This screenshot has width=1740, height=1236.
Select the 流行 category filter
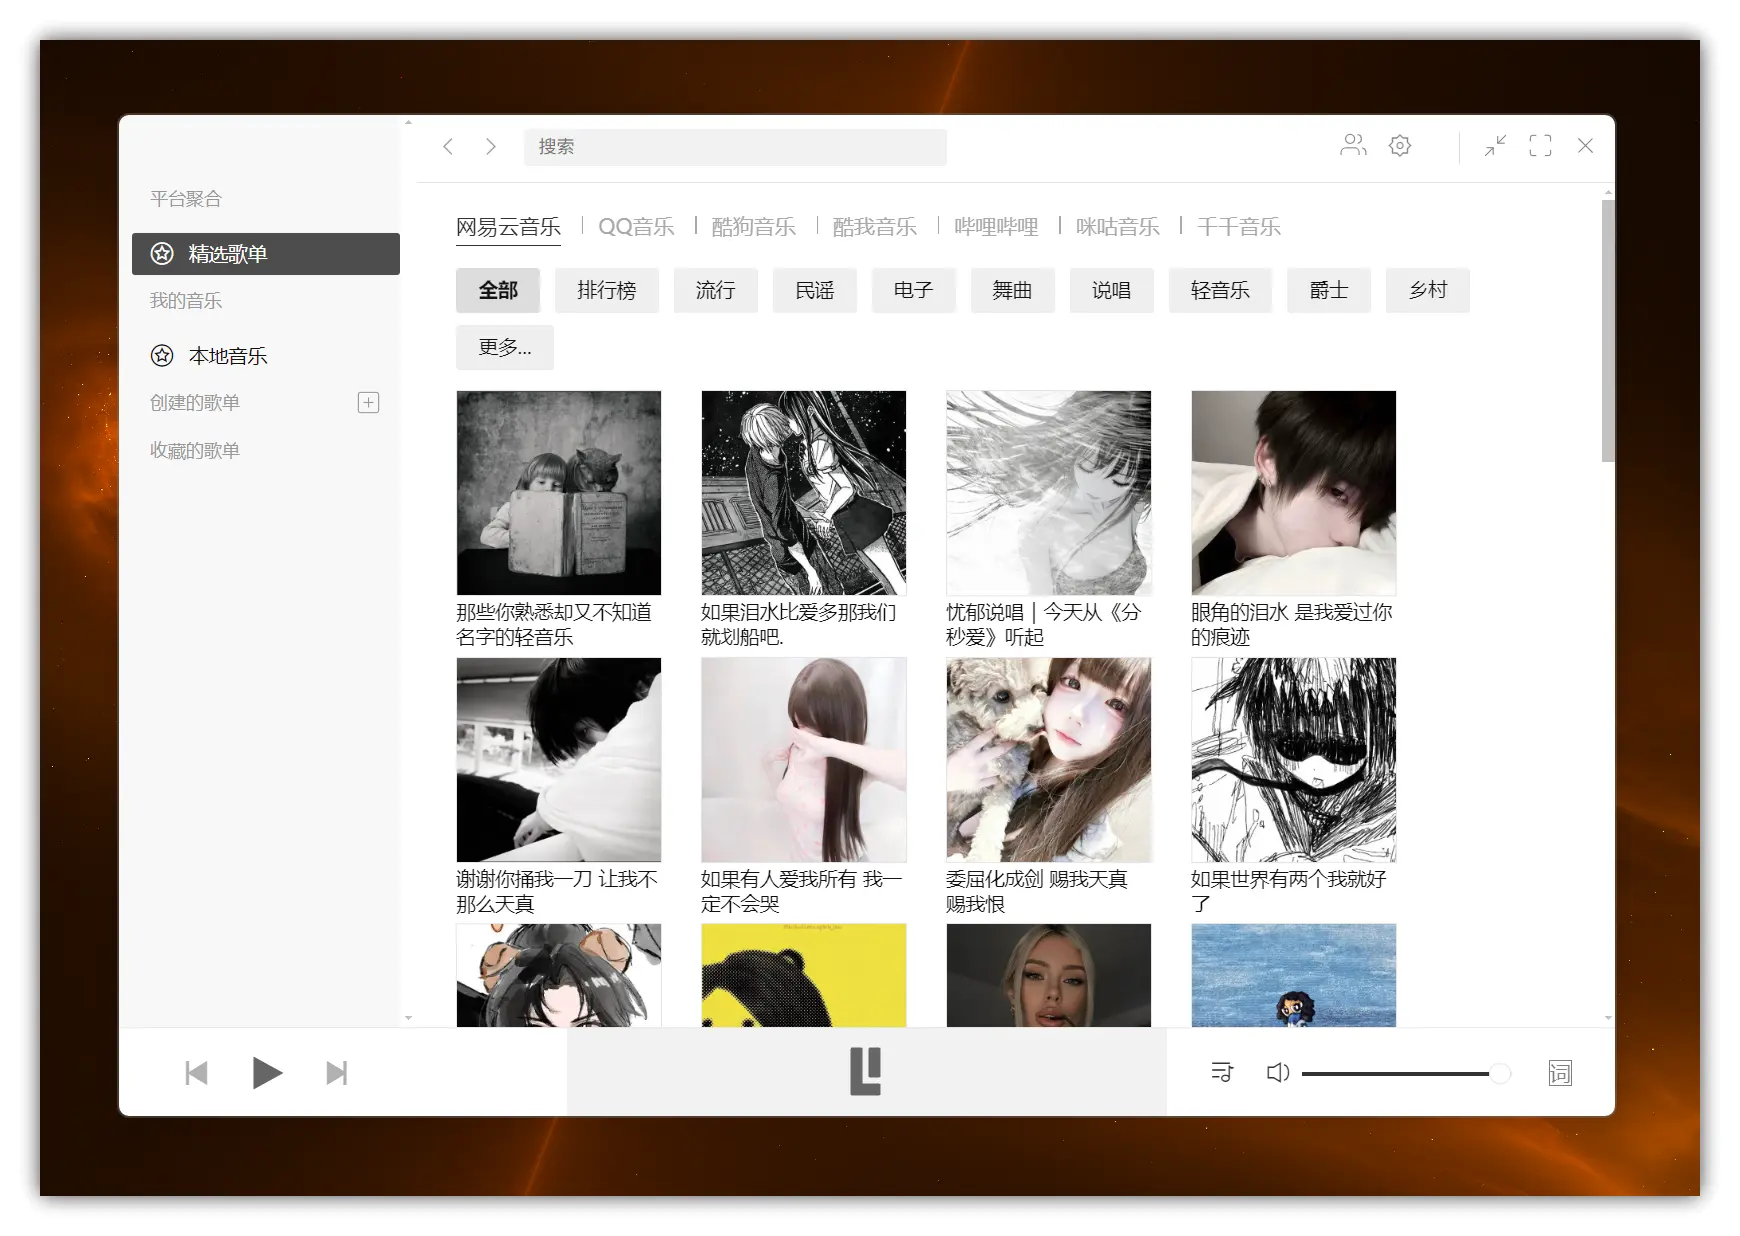click(716, 290)
